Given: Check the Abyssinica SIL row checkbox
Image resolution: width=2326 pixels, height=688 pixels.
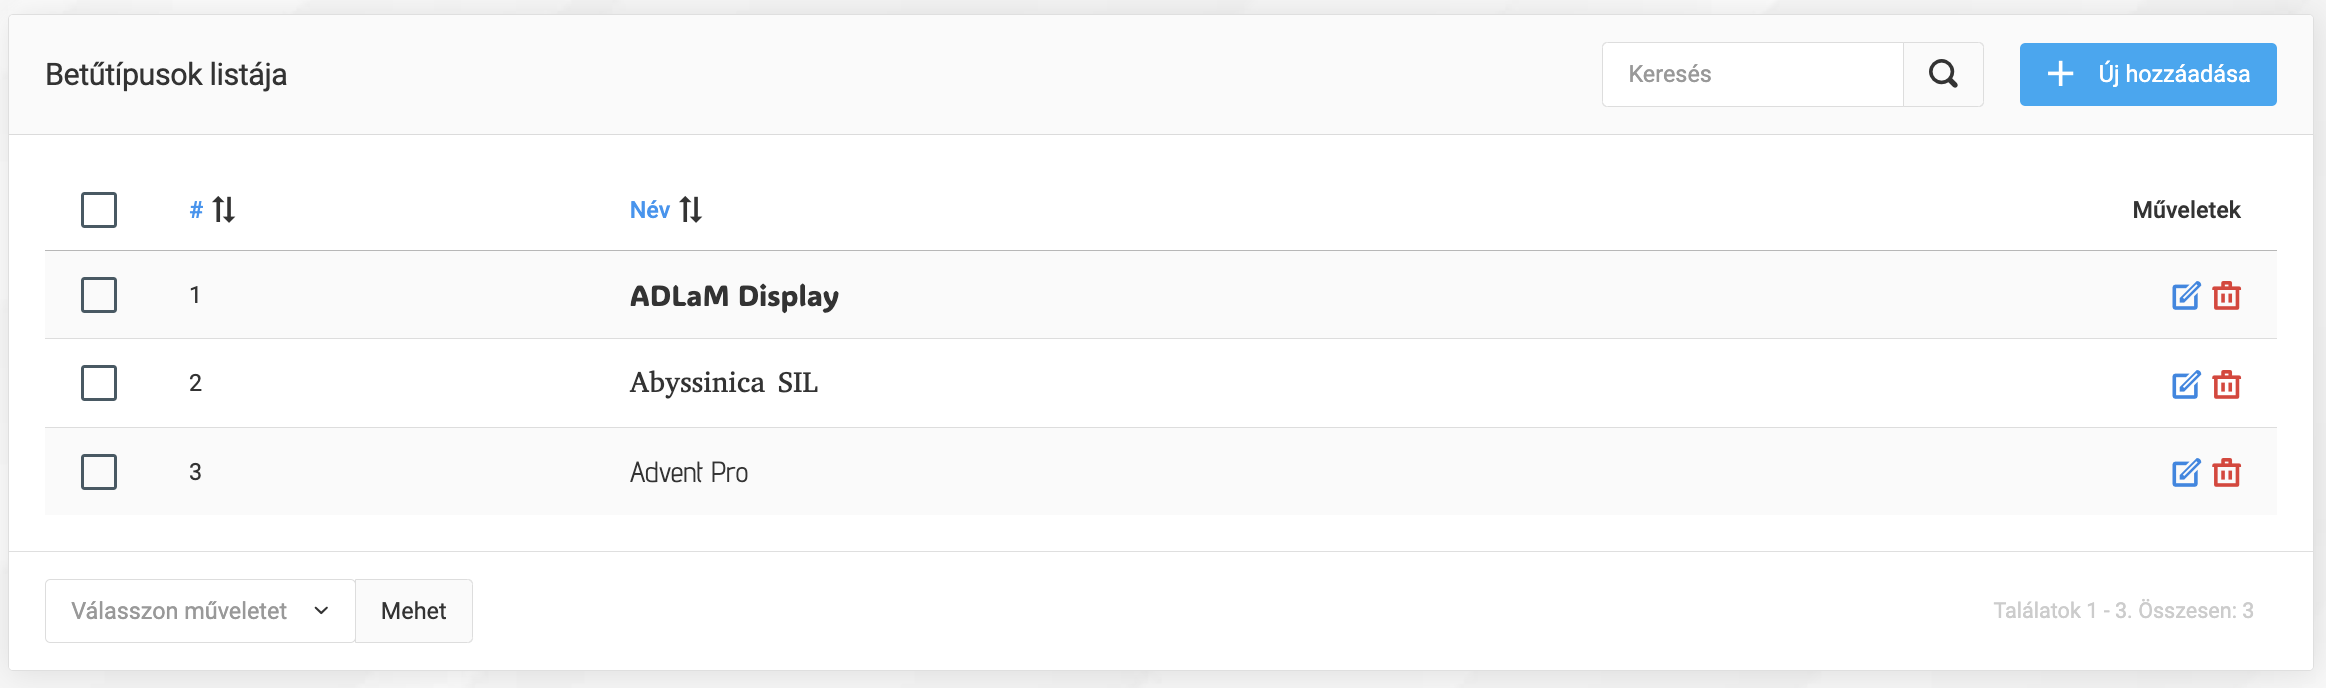Looking at the screenshot, I should [x=99, y=383].
